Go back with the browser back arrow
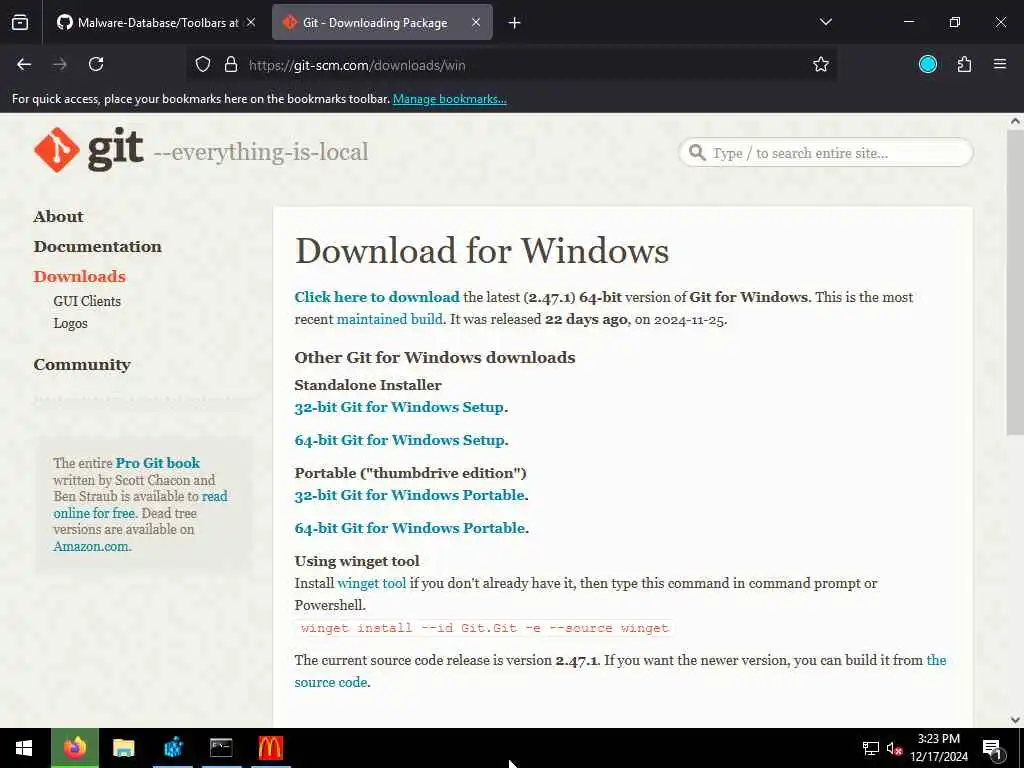The width and height of the screenshot is (1024, 768). [24, 64]
